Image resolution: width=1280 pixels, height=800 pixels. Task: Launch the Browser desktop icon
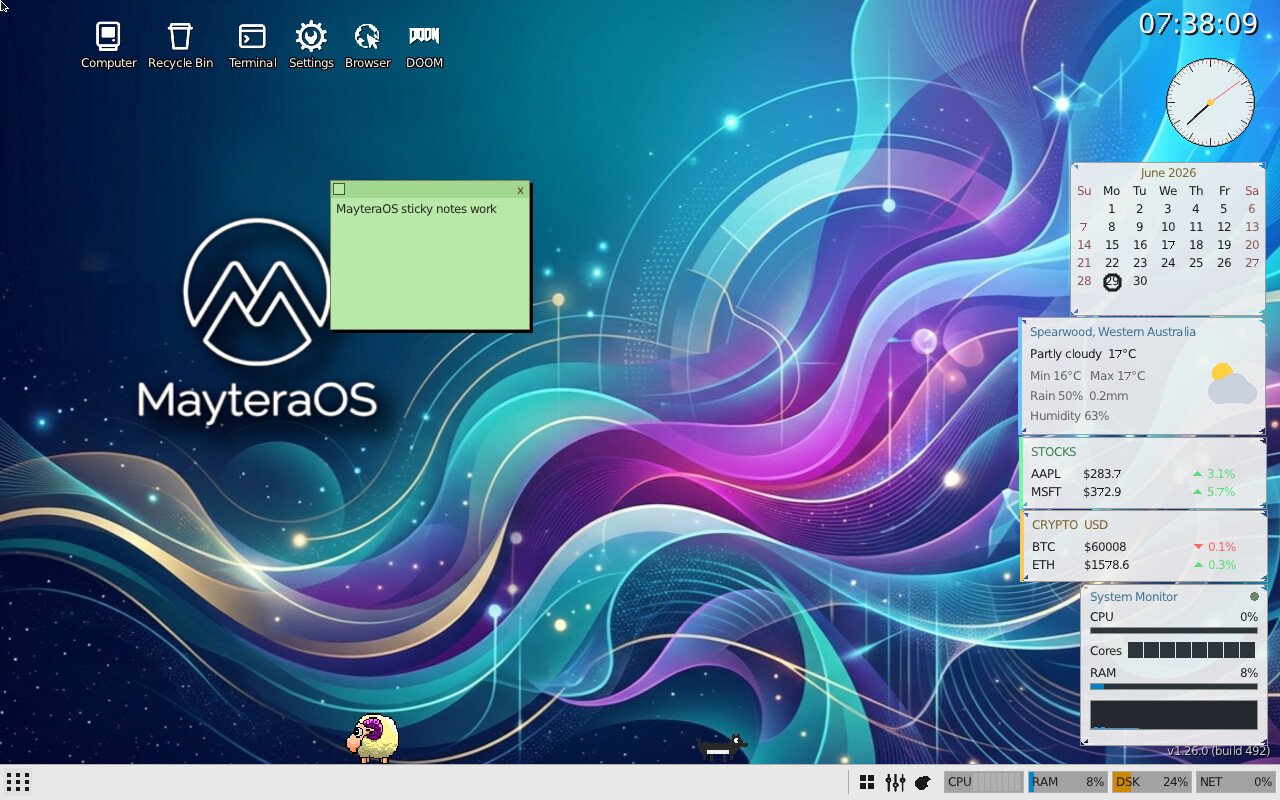coord(368,45)
